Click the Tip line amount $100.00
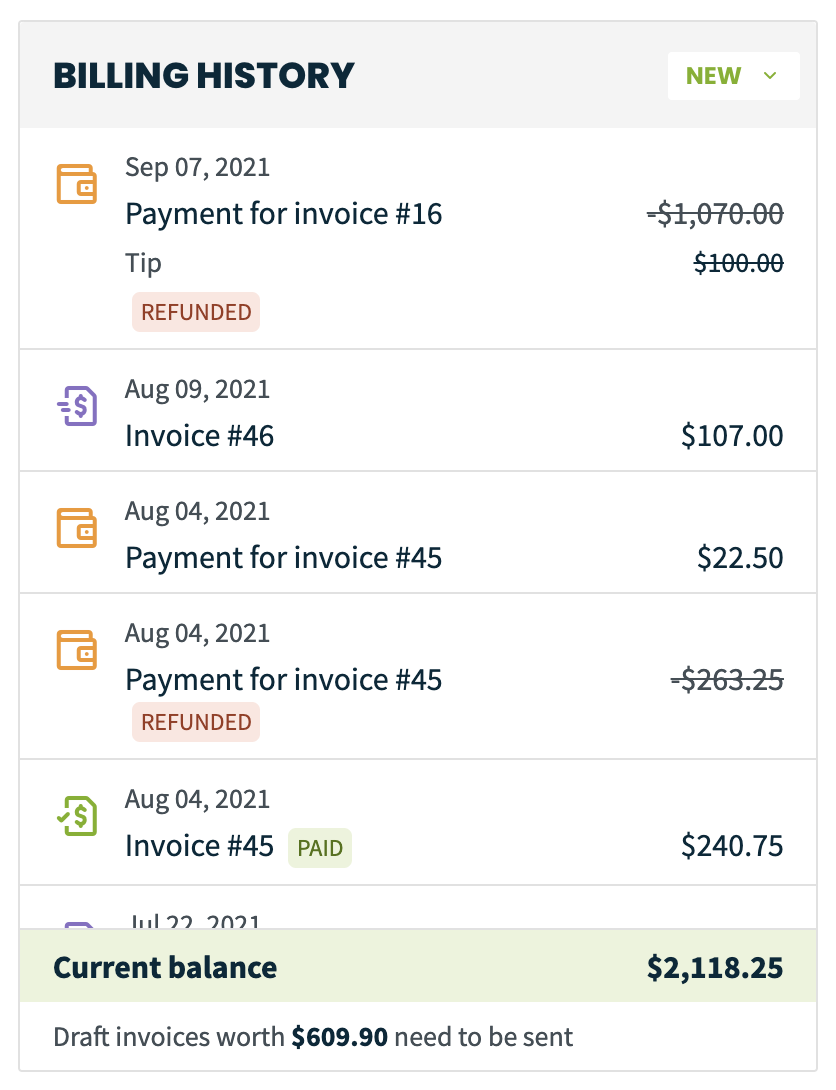Image resolution: width=836 pixels, height=1090 pixels. point(739,263)
